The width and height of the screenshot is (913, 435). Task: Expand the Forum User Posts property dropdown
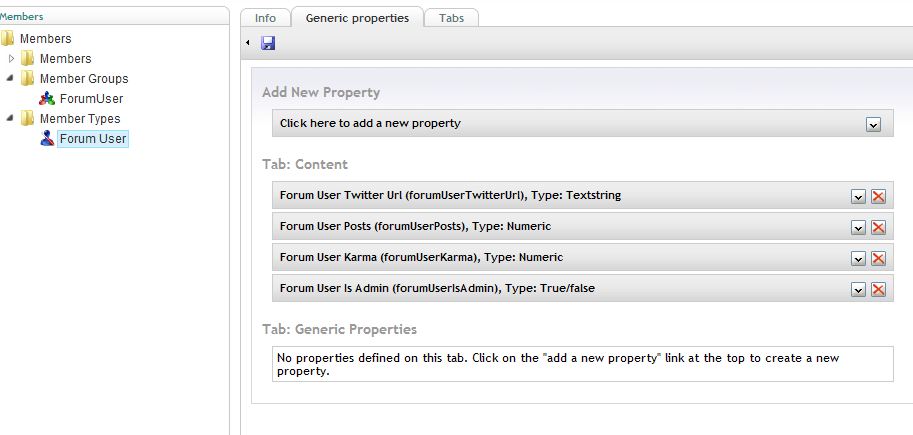click(858, 228)
